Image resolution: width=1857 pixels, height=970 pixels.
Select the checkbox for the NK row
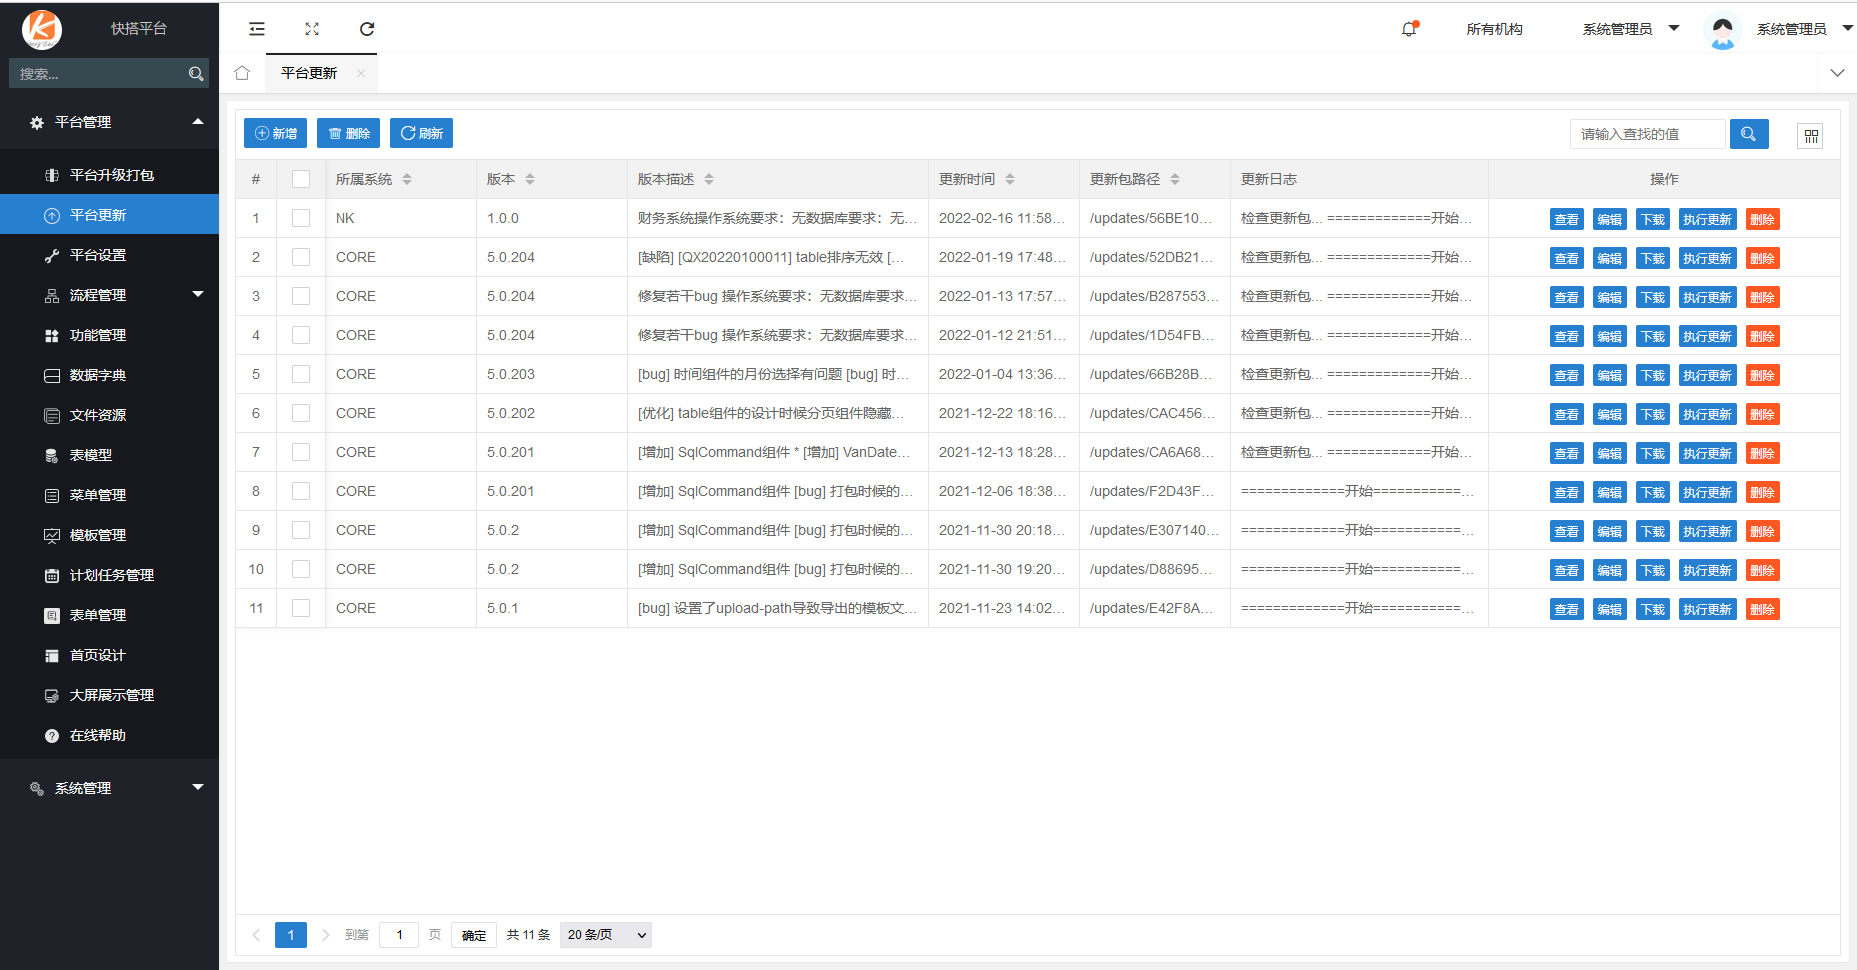pos(301,218)
